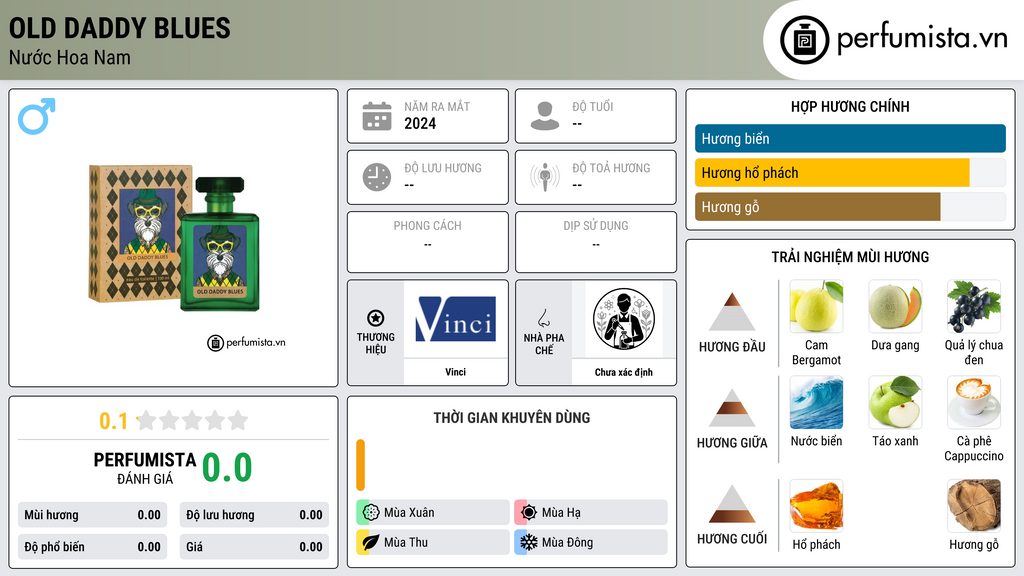Click the Hương đầu pyramid icon
The width and height of the screenshot is (1024, 576).
click(x=732, y=312)
